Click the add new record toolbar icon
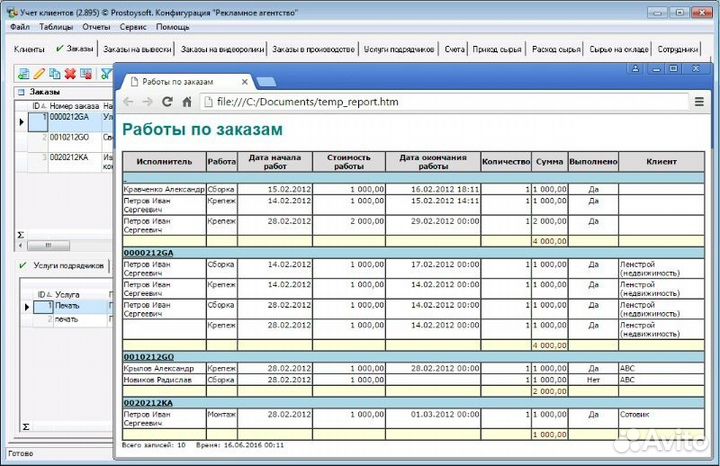Screen dimensions: 720x466 point(23,73)
